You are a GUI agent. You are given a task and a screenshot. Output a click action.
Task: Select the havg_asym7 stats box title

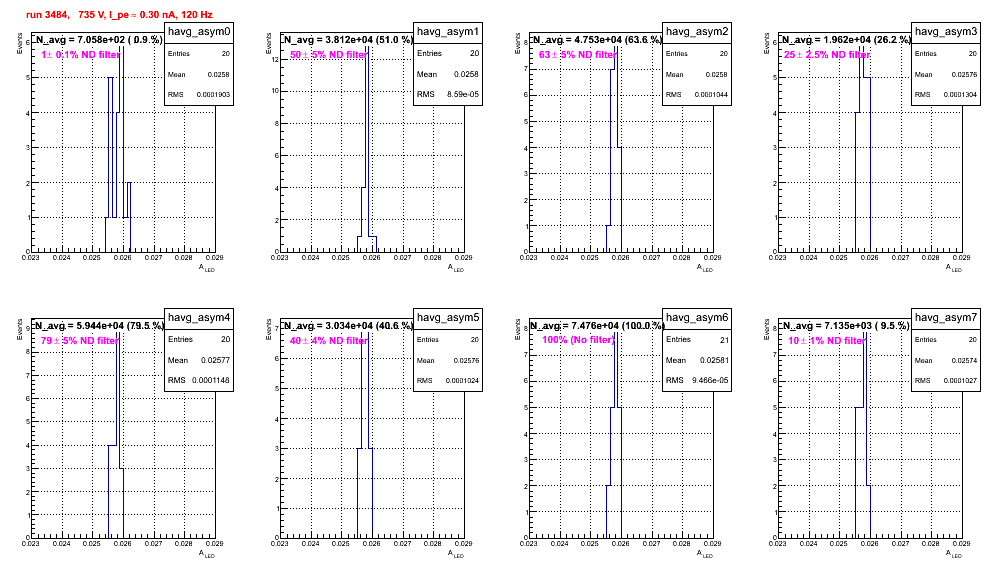click(946, 318)
